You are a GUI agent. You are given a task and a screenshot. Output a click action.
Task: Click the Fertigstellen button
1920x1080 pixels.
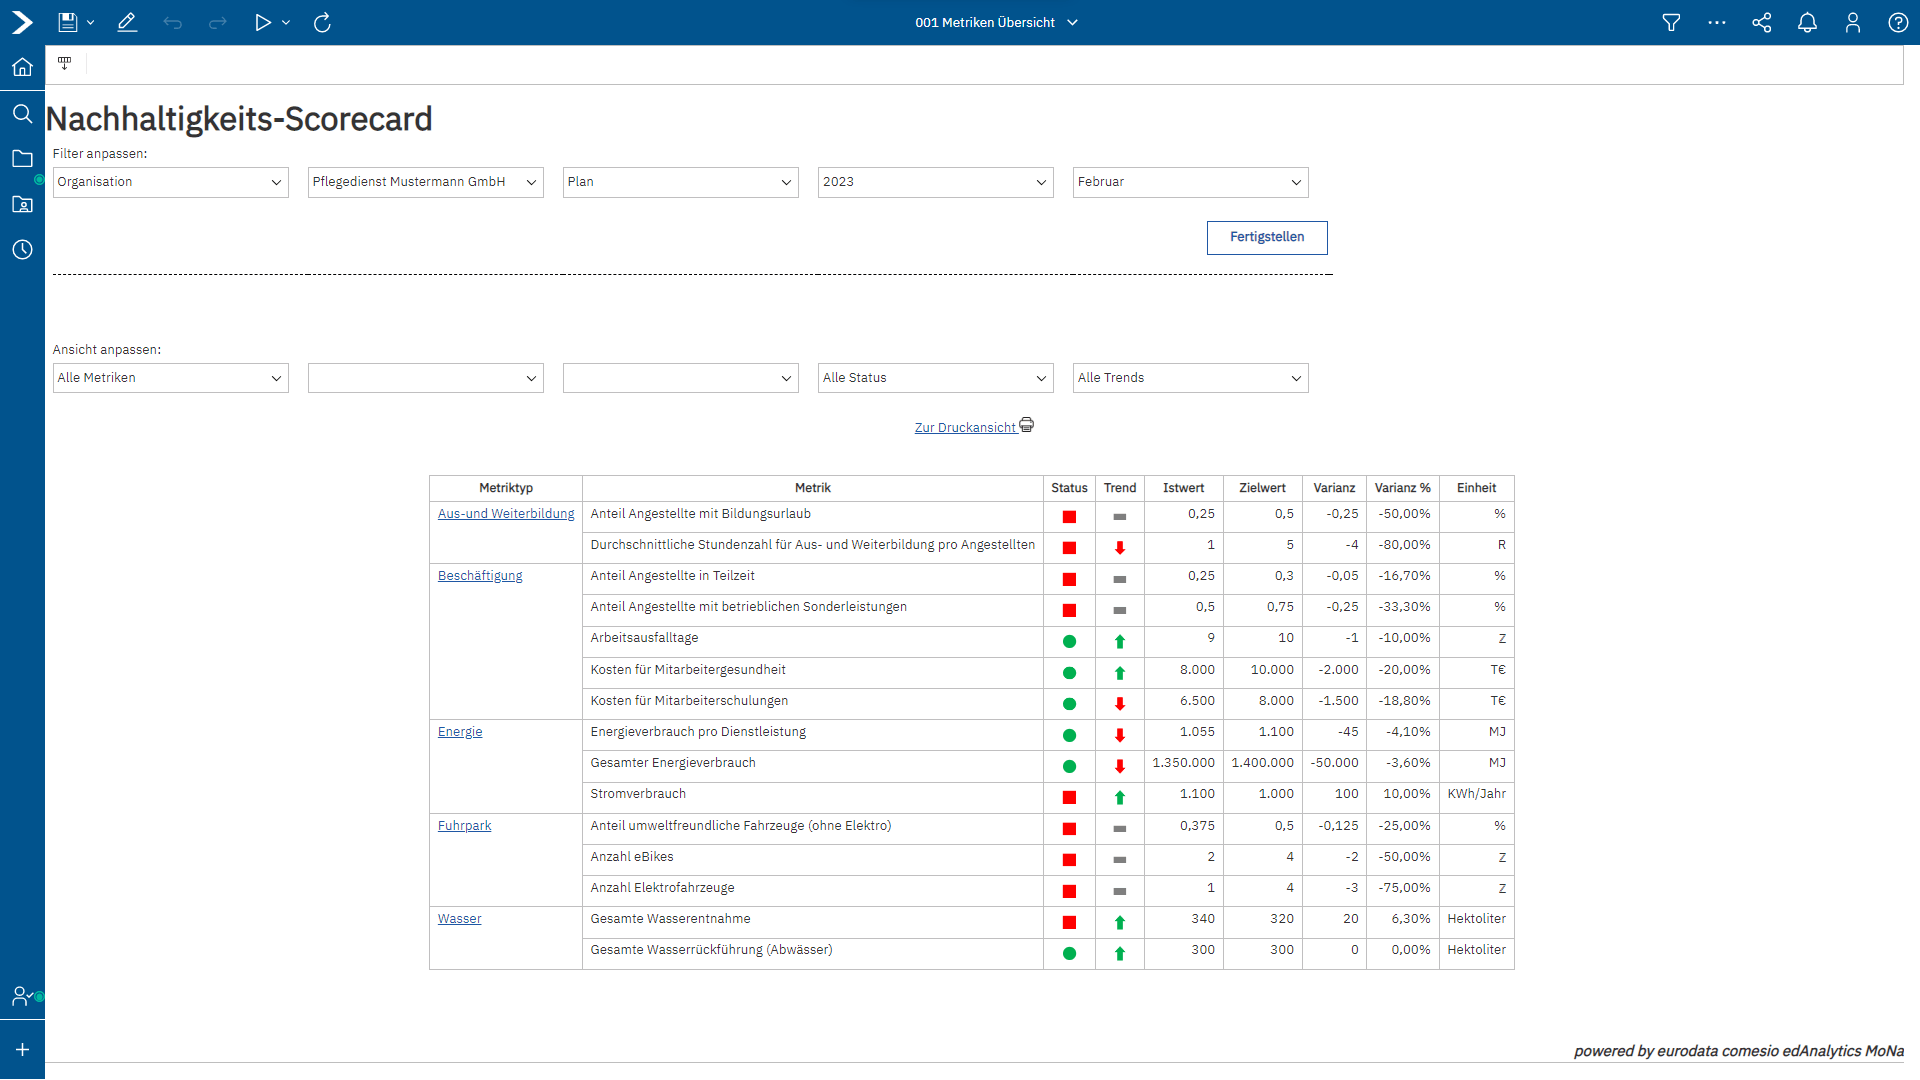[x=1267, y=237]
